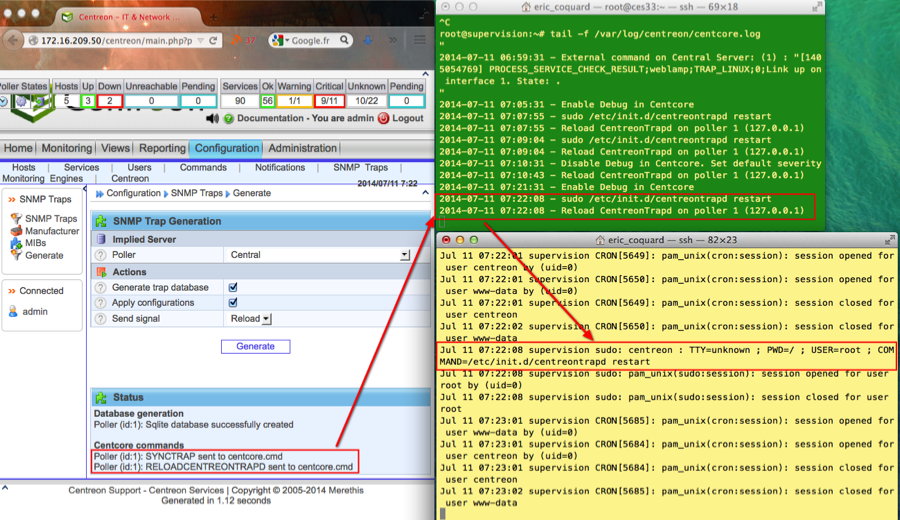The height and width of the screenshot is (520, 900).
Task: Click the help icon beside Send signal
Action: coord(100,318)
